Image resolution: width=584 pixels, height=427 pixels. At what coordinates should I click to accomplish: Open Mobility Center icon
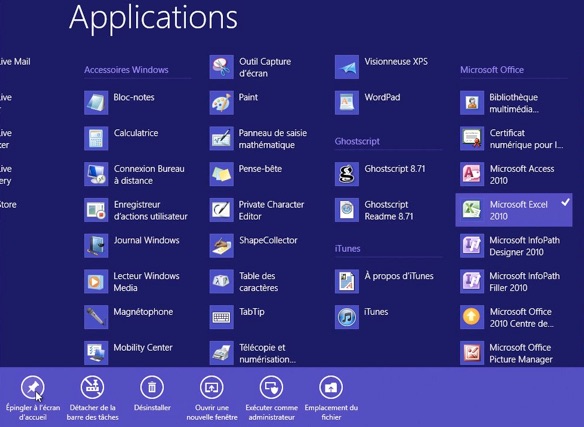(96, 353)
